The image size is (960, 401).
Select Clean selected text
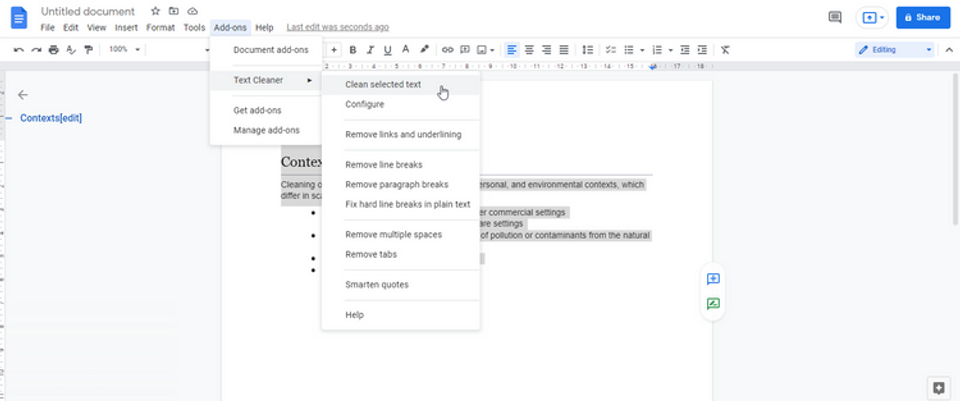[x=400, y=85]
